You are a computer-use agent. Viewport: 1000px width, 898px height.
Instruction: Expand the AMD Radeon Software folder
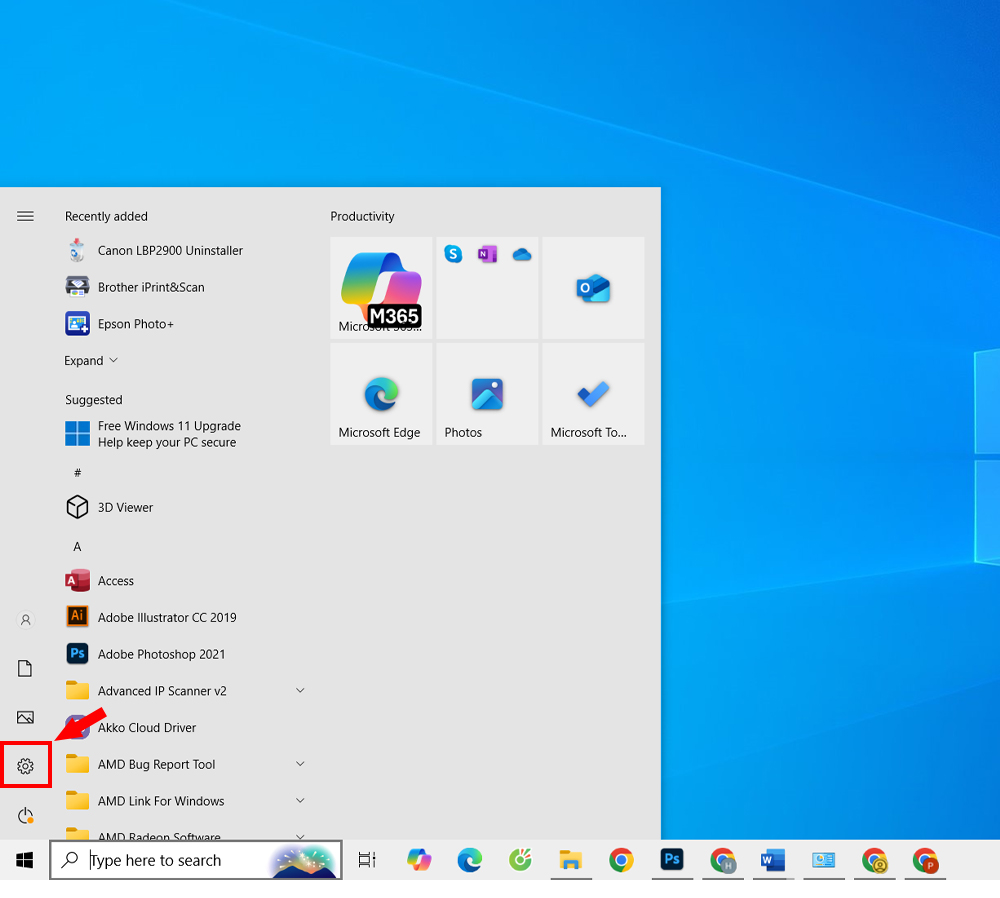pos(300,835)
